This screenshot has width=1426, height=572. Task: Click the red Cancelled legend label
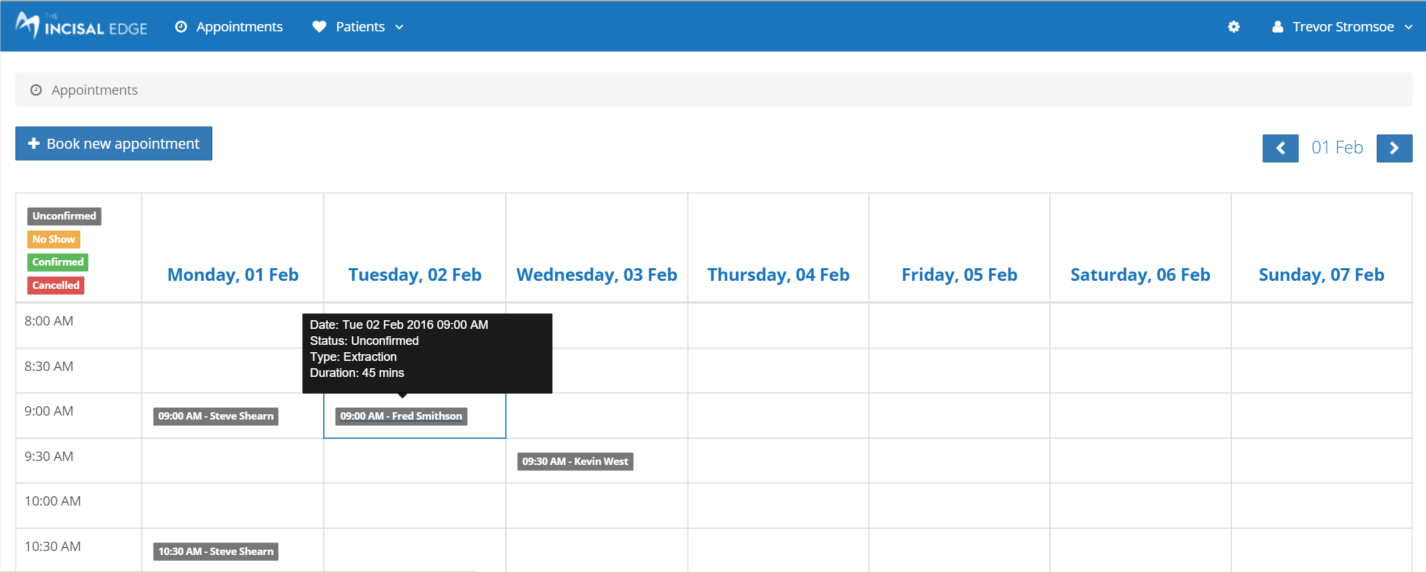tap(56, 285)
